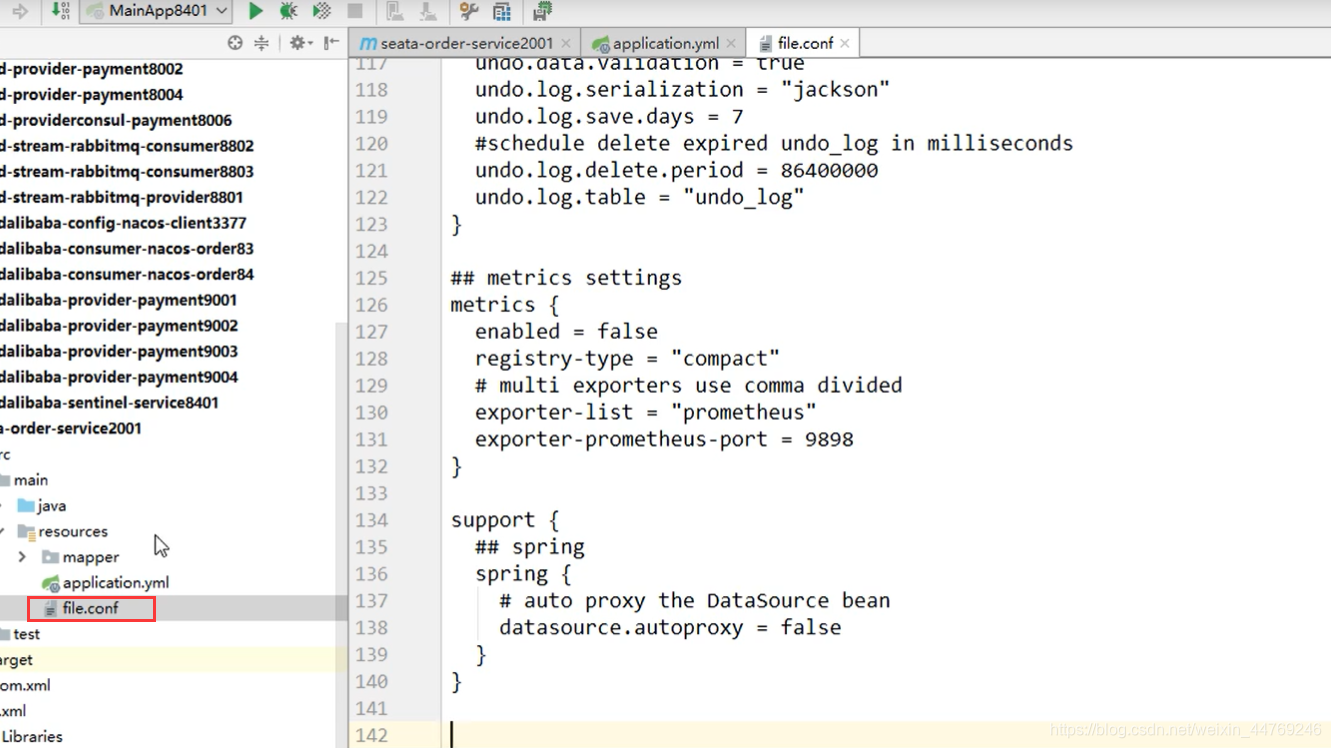Viewport: 1331px width, 748px height.
Task: Click the 'enabled = false' line in metrics
Action: 566,331
